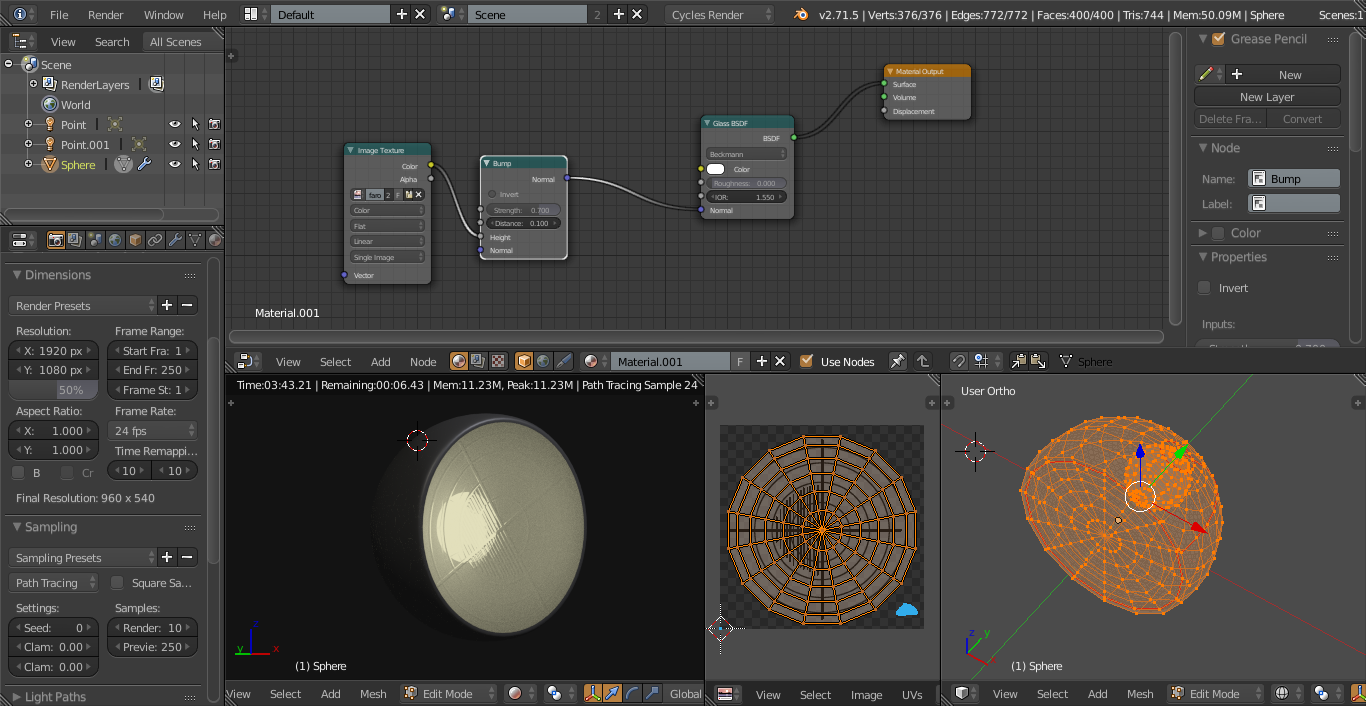Click the Point.001 lamp icon in outliner
1366x706 pixels.
point(50,145)
